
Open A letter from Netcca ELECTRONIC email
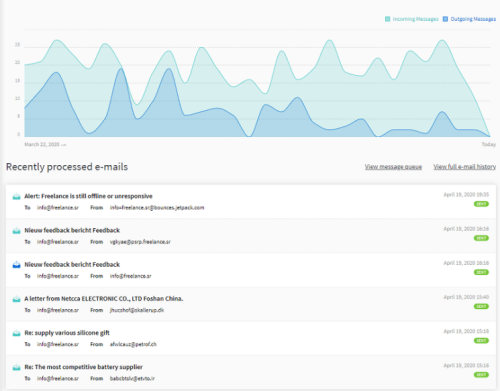click(104, 299)
